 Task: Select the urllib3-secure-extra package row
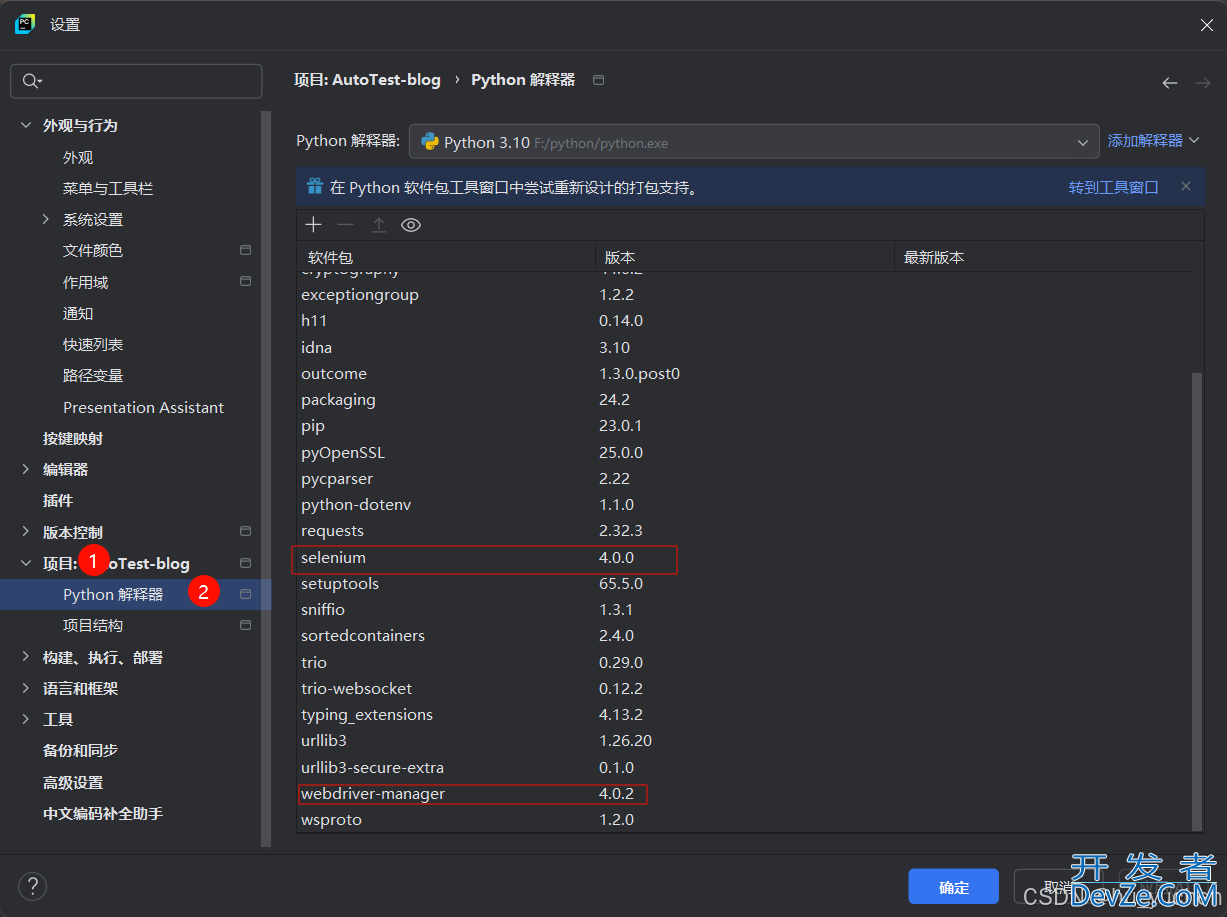744,767
